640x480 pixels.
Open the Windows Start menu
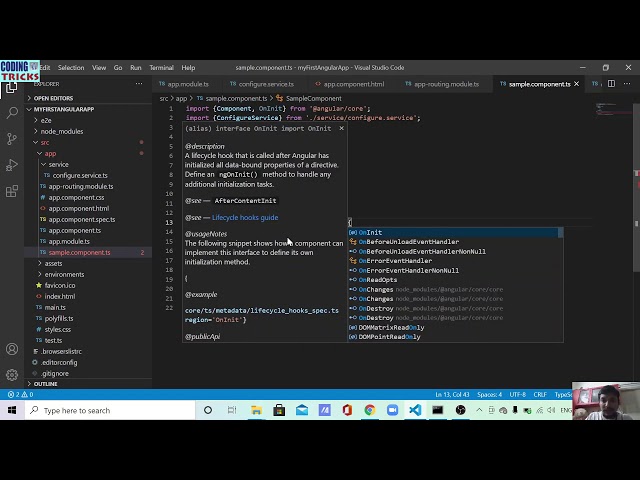12,410
